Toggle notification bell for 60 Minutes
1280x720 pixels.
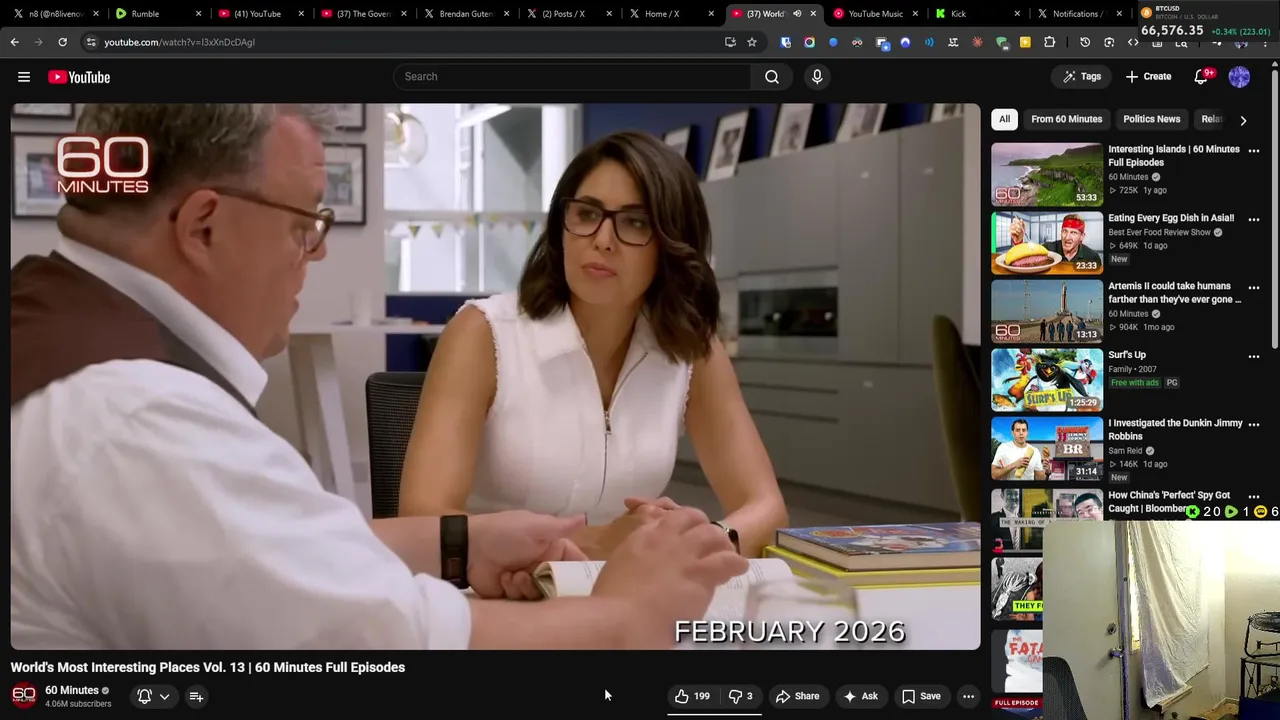coord(144,696)
